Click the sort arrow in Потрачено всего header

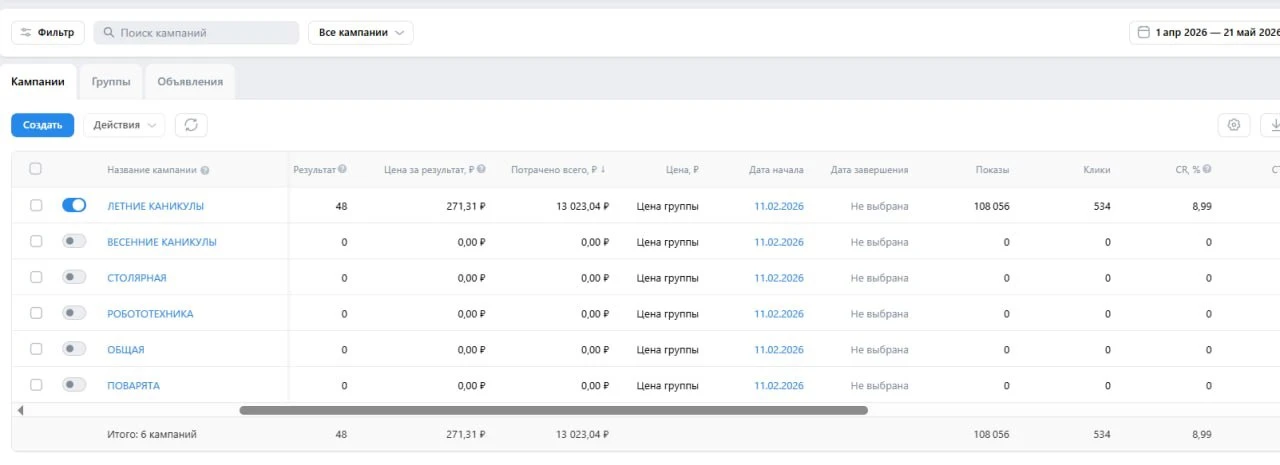click(603, 170)
